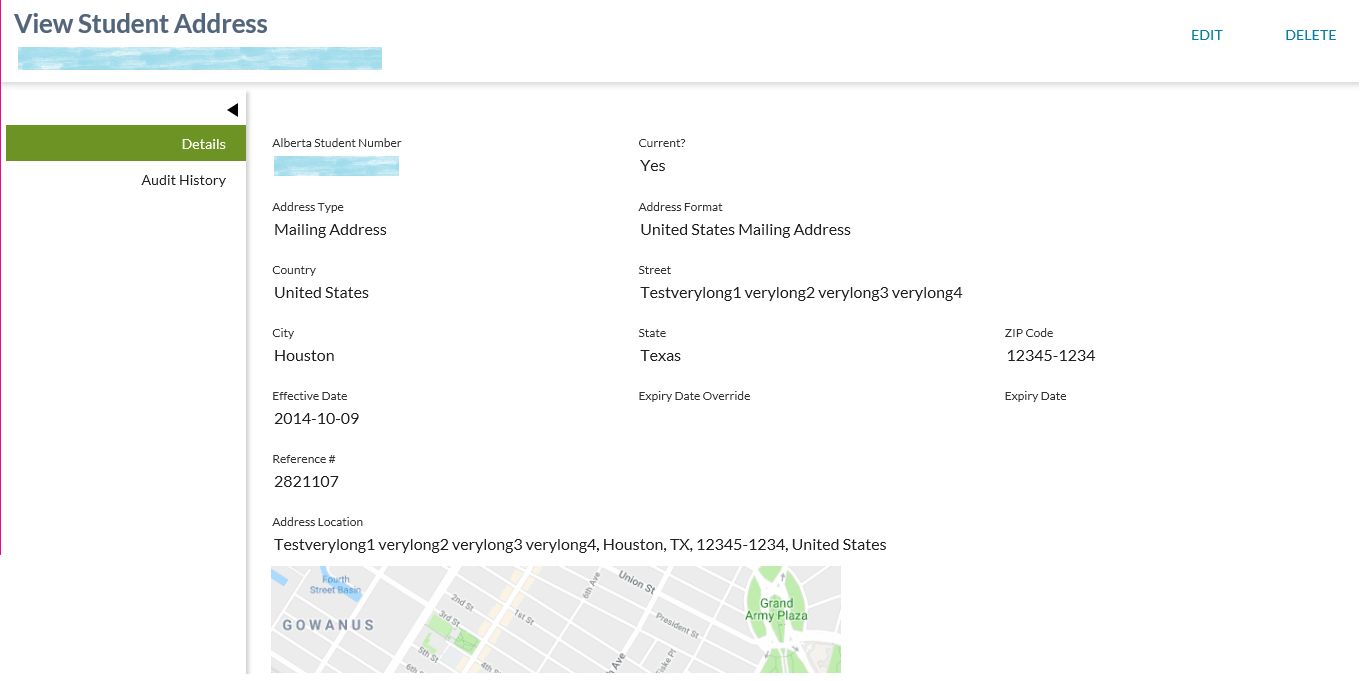Click the View Student Address page heading
This screenshot has width=1360, height=681.
(x=141, y=24)
